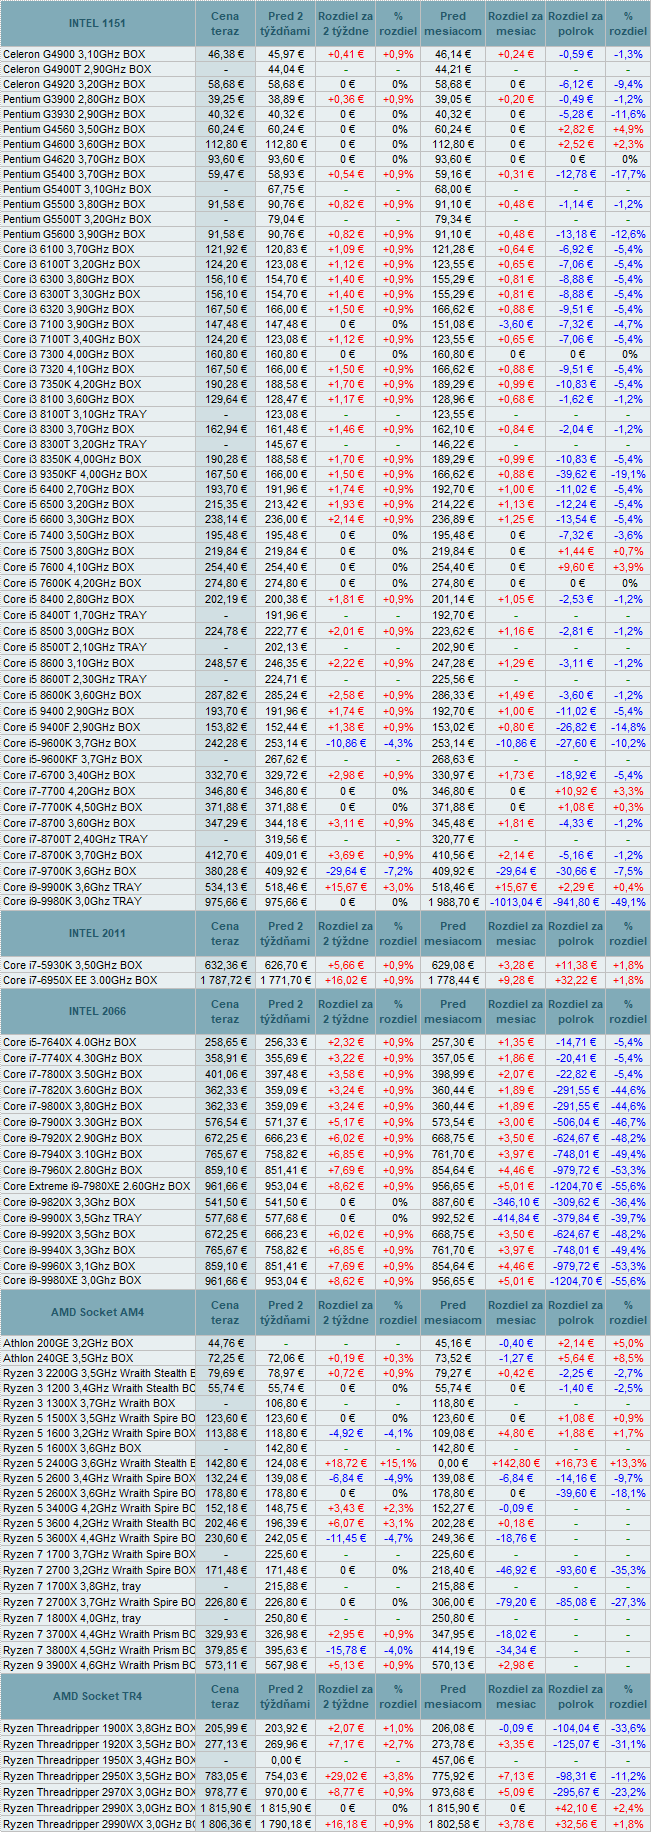Viewport: 651px width, 1832px height.
Task: Click -506,04 € in Core i9-7900X row
Action: [x=576, y=1122]
